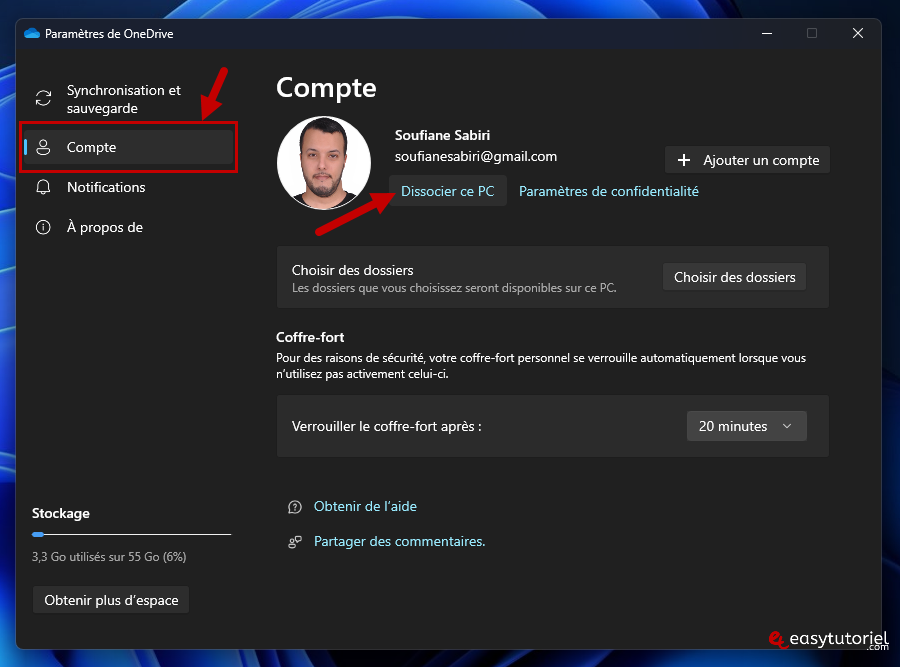Open the 20 minutes lock delay dropdown
This screenshot has width=900, height=667.
(747, 426)
